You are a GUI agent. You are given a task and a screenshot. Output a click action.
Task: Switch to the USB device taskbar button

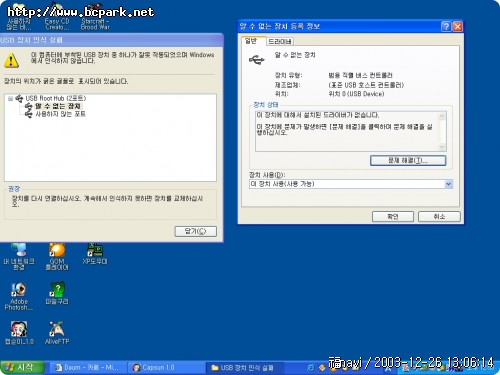point(245,368)
